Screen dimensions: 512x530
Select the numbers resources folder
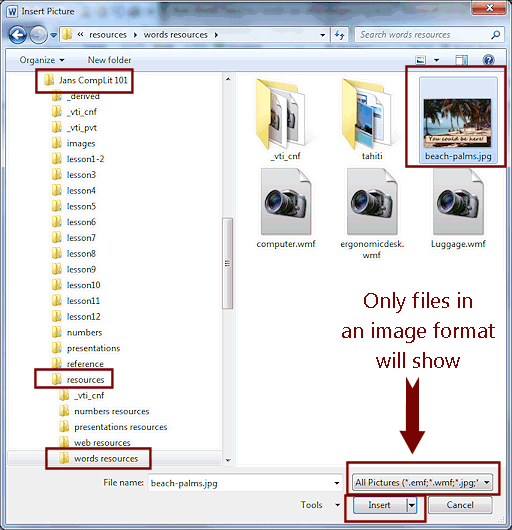104,412
